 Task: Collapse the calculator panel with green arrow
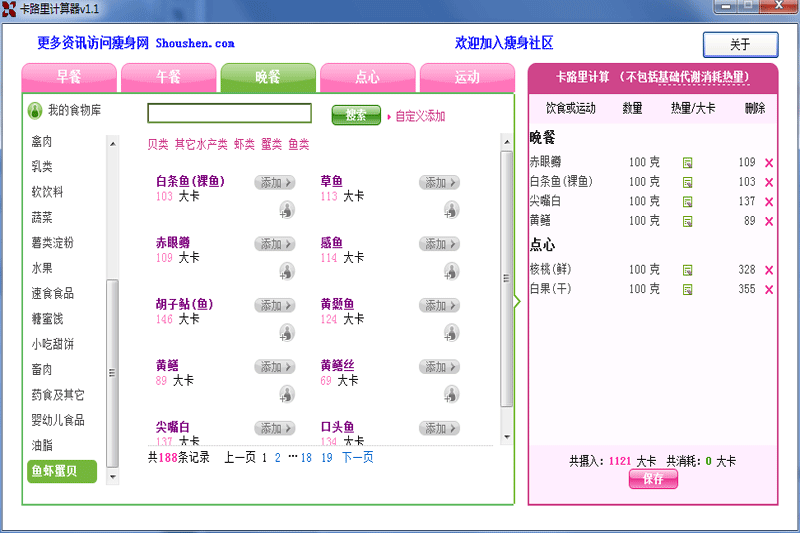[x=517, y=302]
